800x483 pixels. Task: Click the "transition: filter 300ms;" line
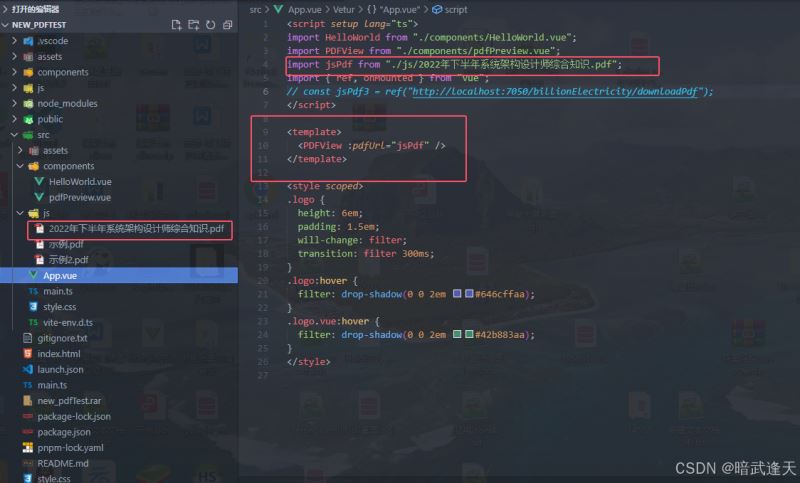pyautogui.click(x=366, y=253)
